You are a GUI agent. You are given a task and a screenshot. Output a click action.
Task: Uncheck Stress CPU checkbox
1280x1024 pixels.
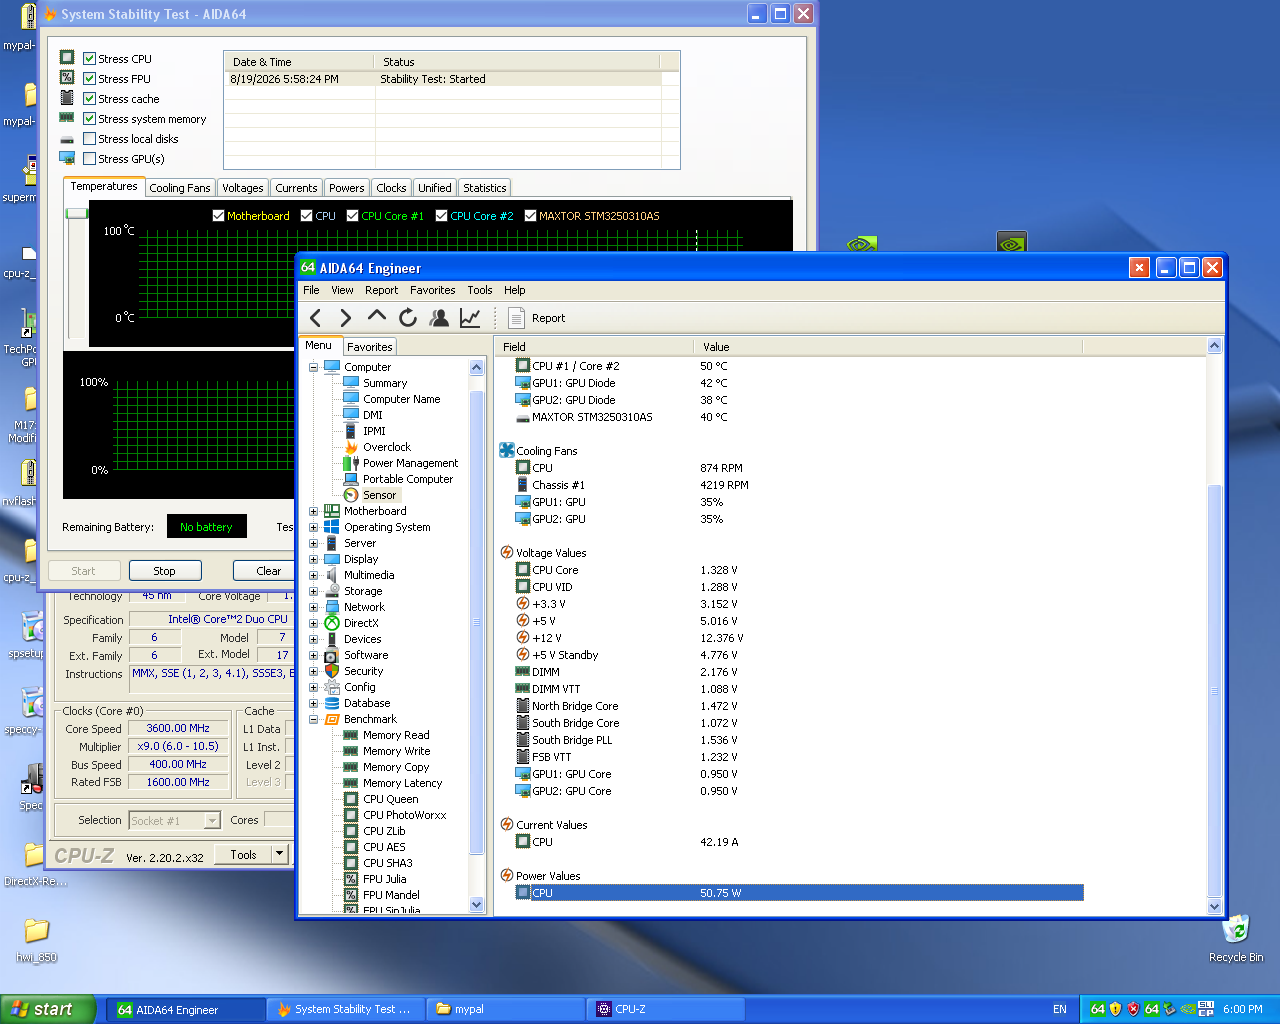click(90, 59)
